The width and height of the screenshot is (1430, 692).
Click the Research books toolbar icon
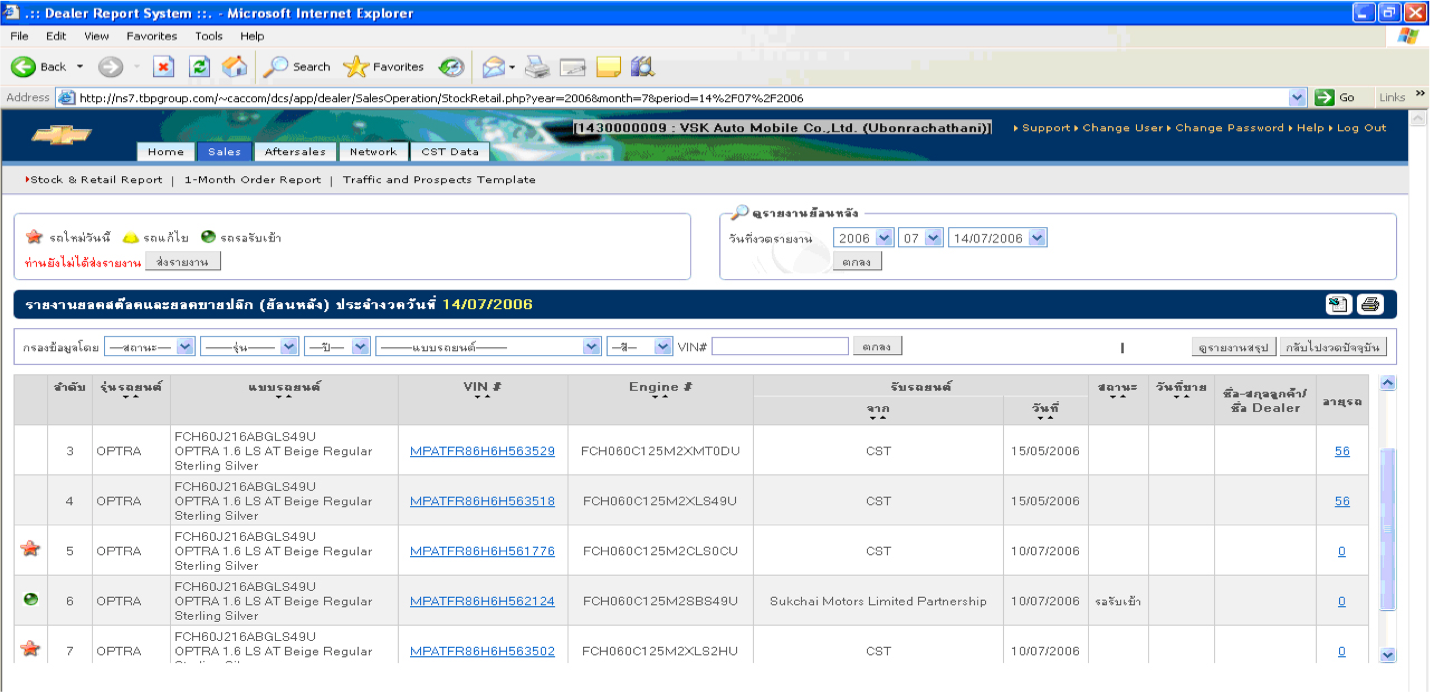click(643, 67)
